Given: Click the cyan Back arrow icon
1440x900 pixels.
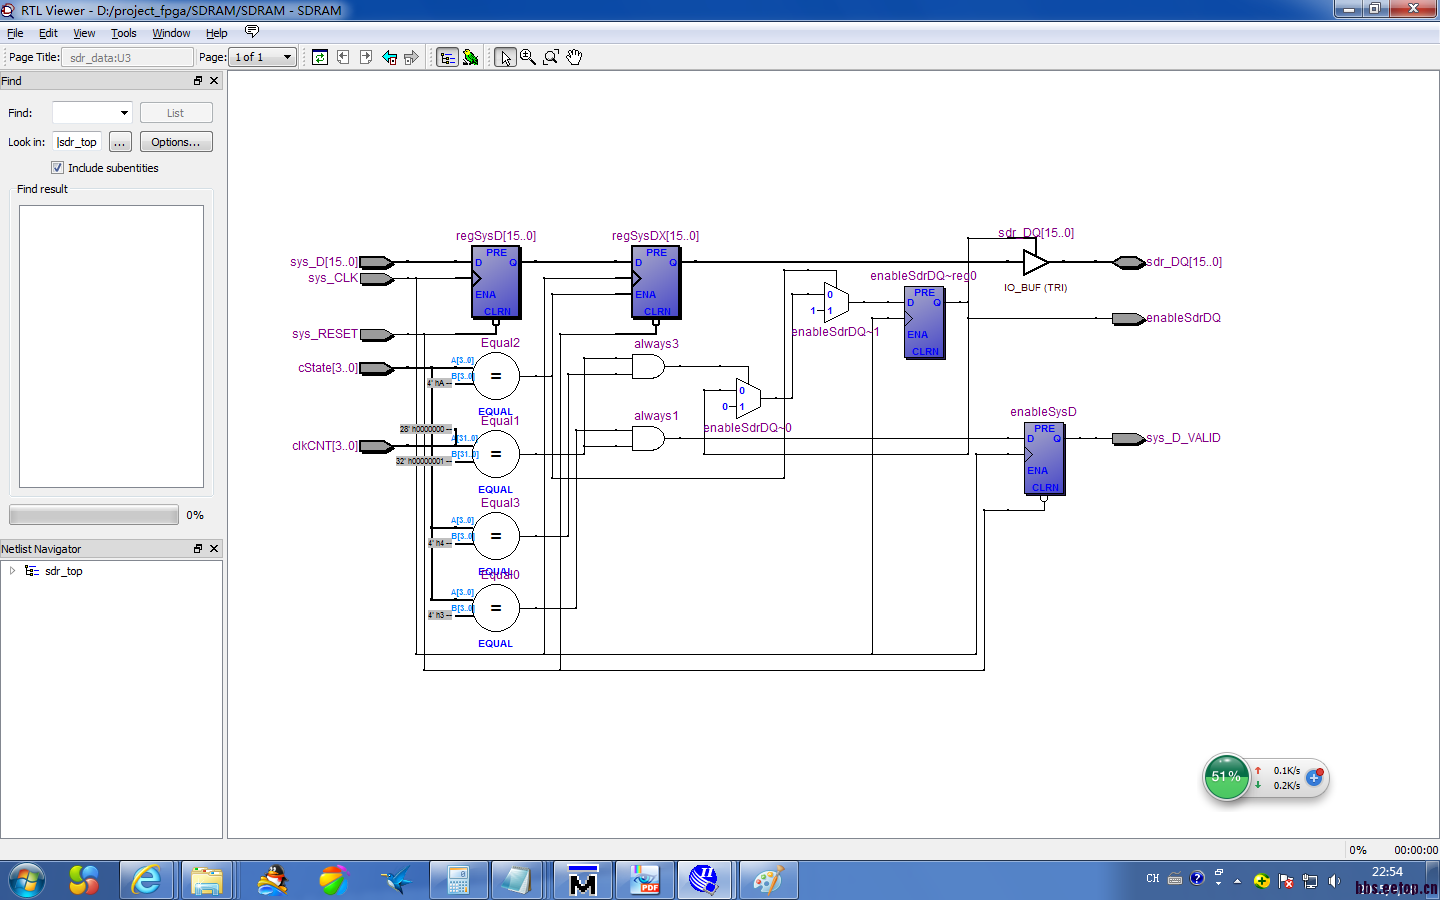Looking at the screenshot, I should pyautogui.click(x=389, y=57).
